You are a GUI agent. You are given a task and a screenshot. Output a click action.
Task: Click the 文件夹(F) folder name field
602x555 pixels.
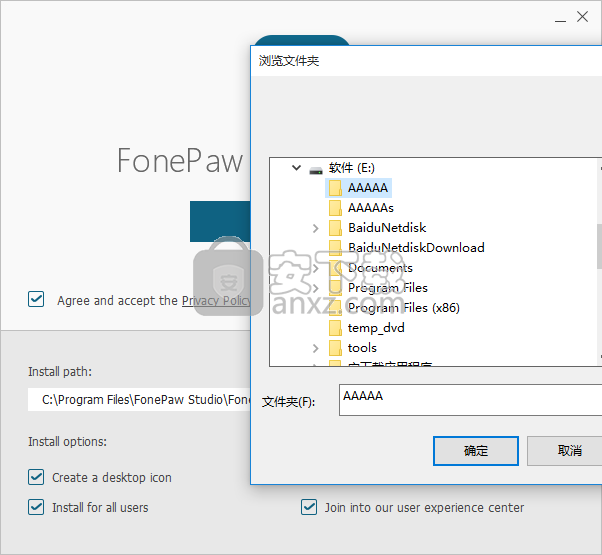coord(470,400)
